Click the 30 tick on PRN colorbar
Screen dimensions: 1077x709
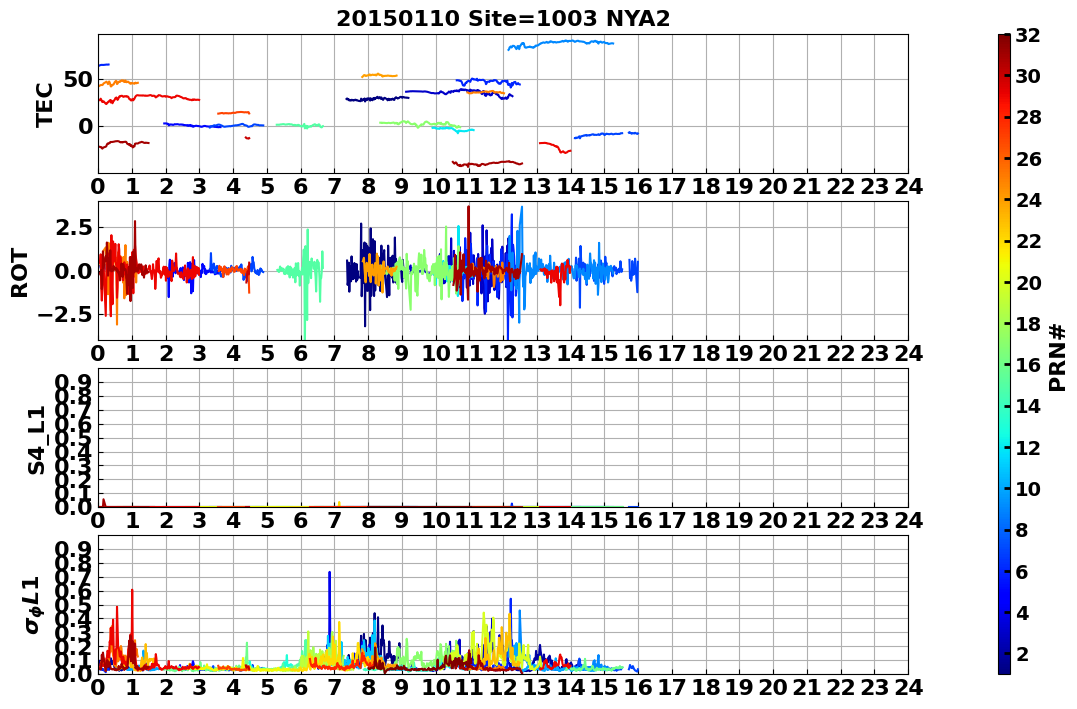[x=1028, y=76]
